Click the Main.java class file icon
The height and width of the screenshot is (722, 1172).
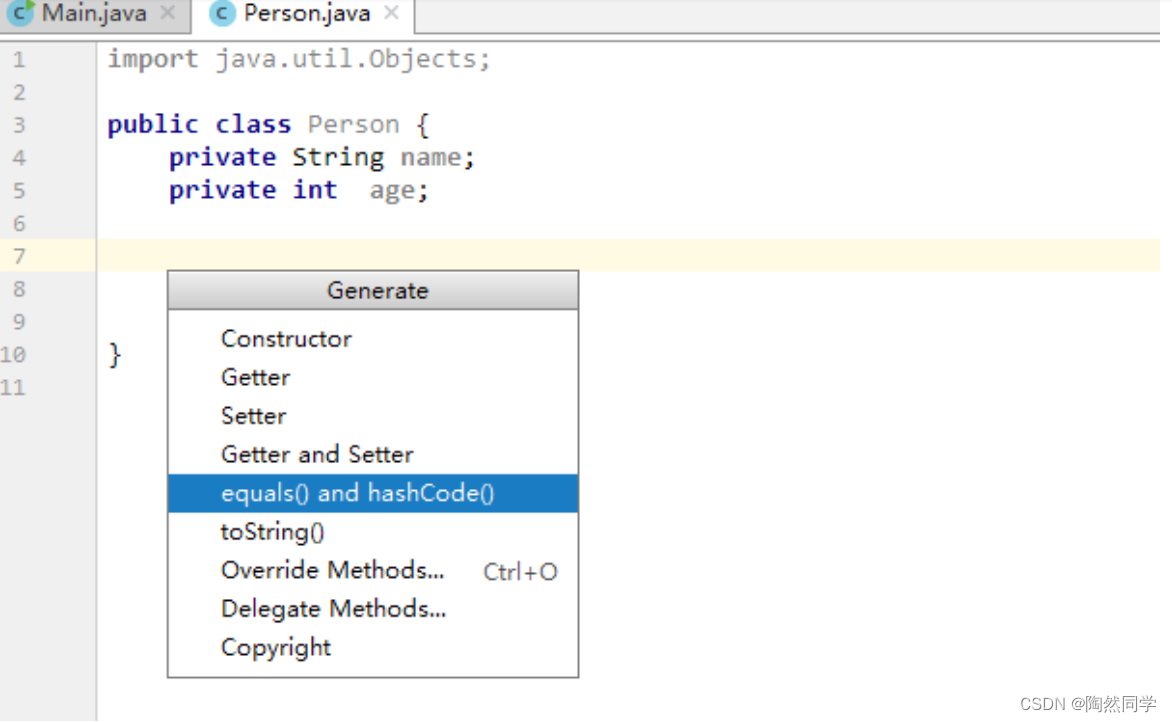click(x=20, y=14)
